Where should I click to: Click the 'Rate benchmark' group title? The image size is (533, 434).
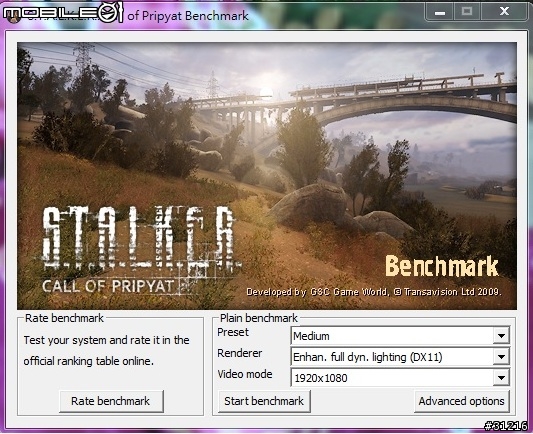coord(64,318)
